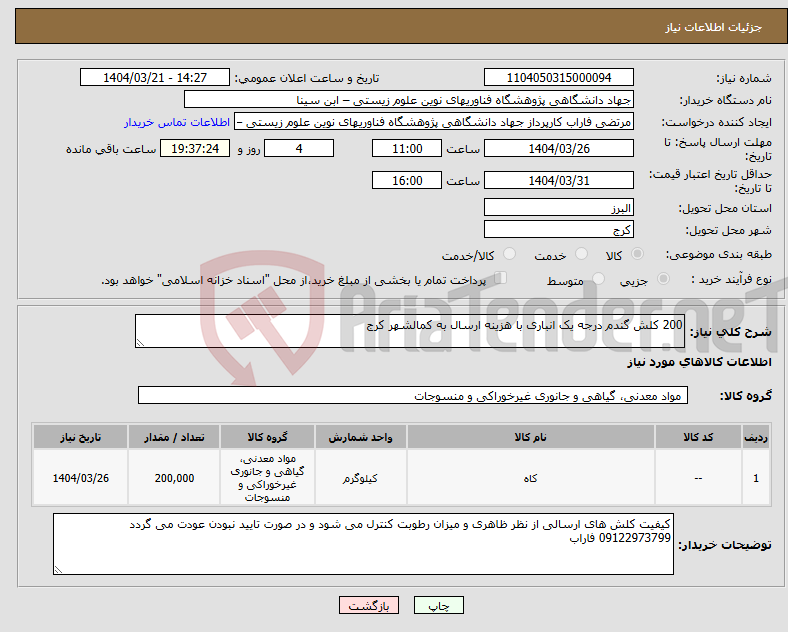Click the جزئیات اطلاعات نیاز page title

point(714,27)
